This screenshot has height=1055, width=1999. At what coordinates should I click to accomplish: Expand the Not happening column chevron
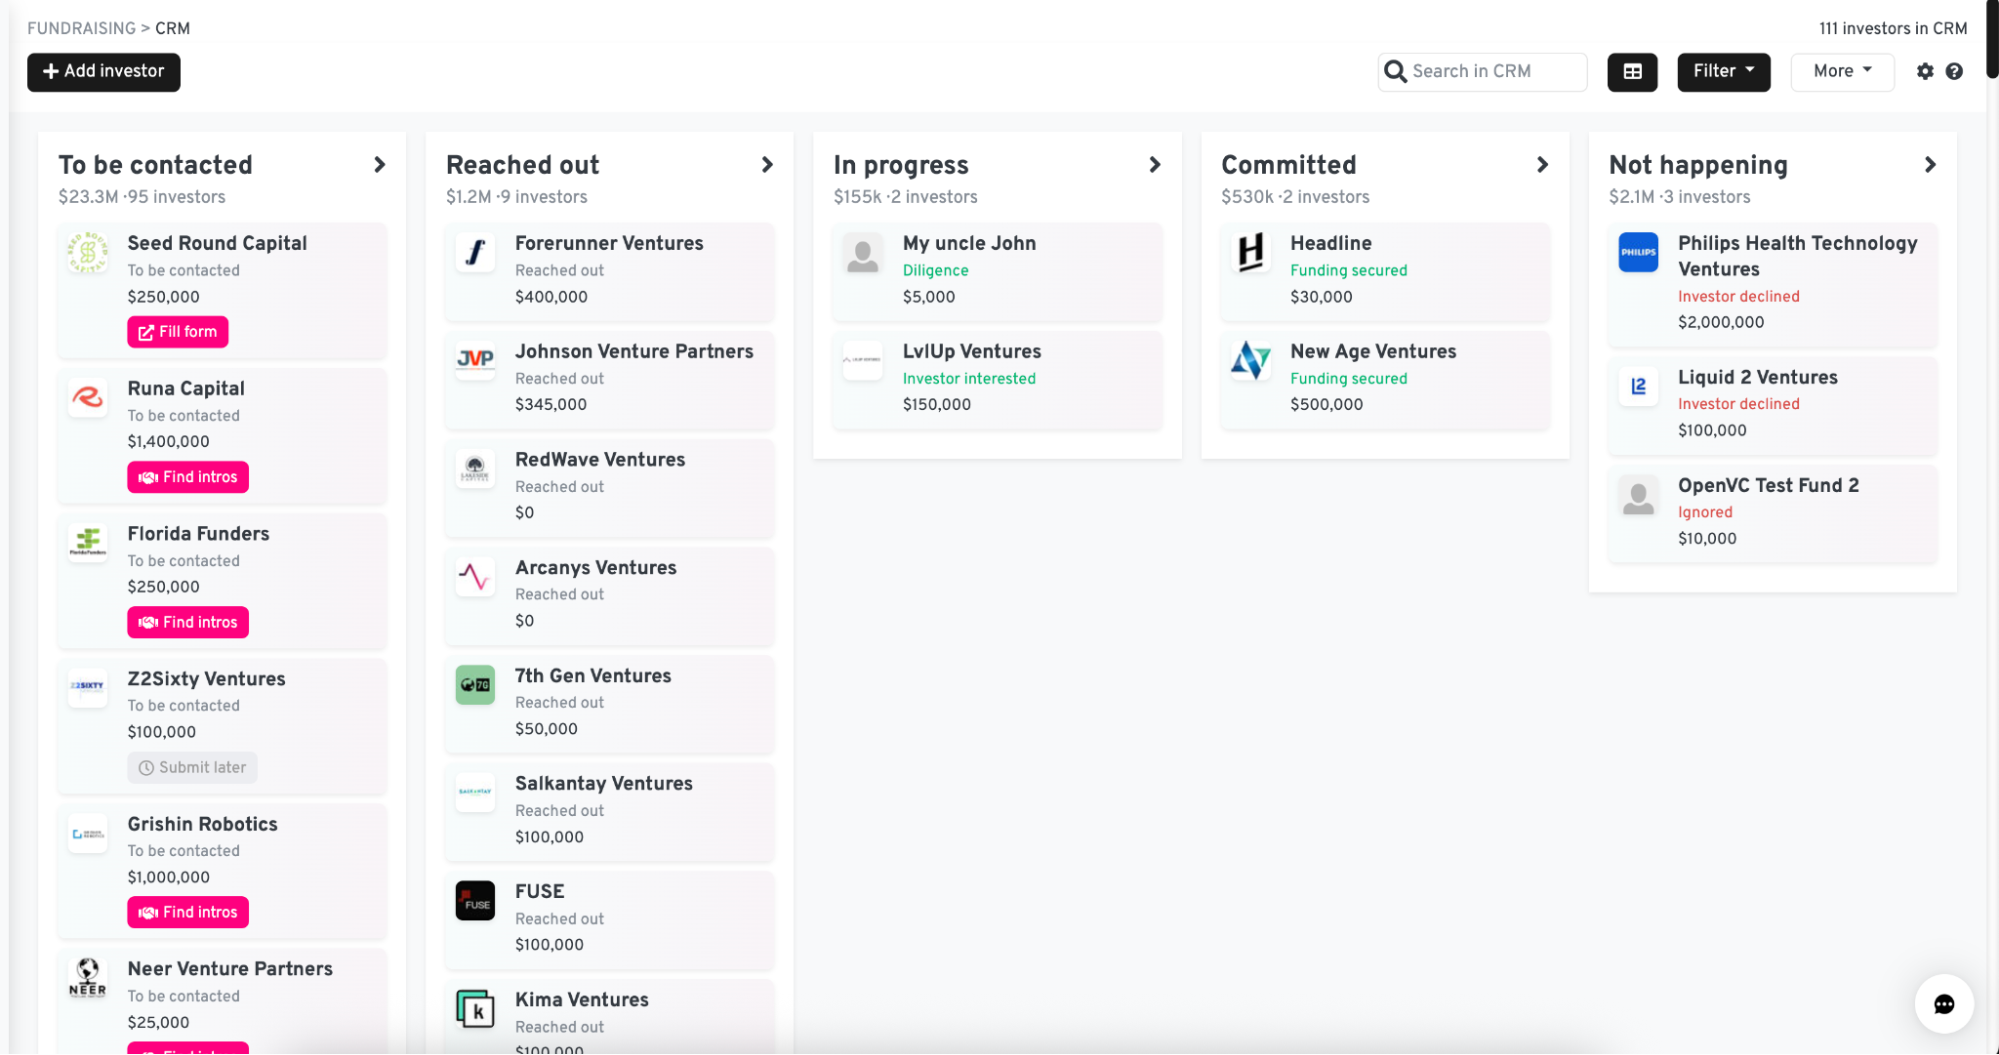pos(1930,164)
